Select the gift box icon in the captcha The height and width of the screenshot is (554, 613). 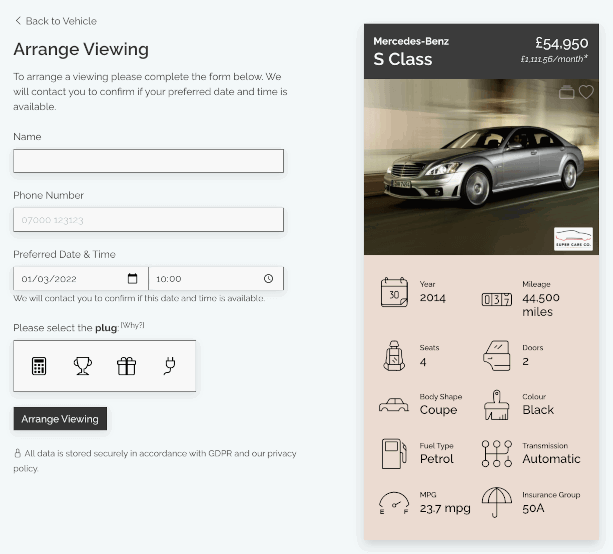coord(126,366)
